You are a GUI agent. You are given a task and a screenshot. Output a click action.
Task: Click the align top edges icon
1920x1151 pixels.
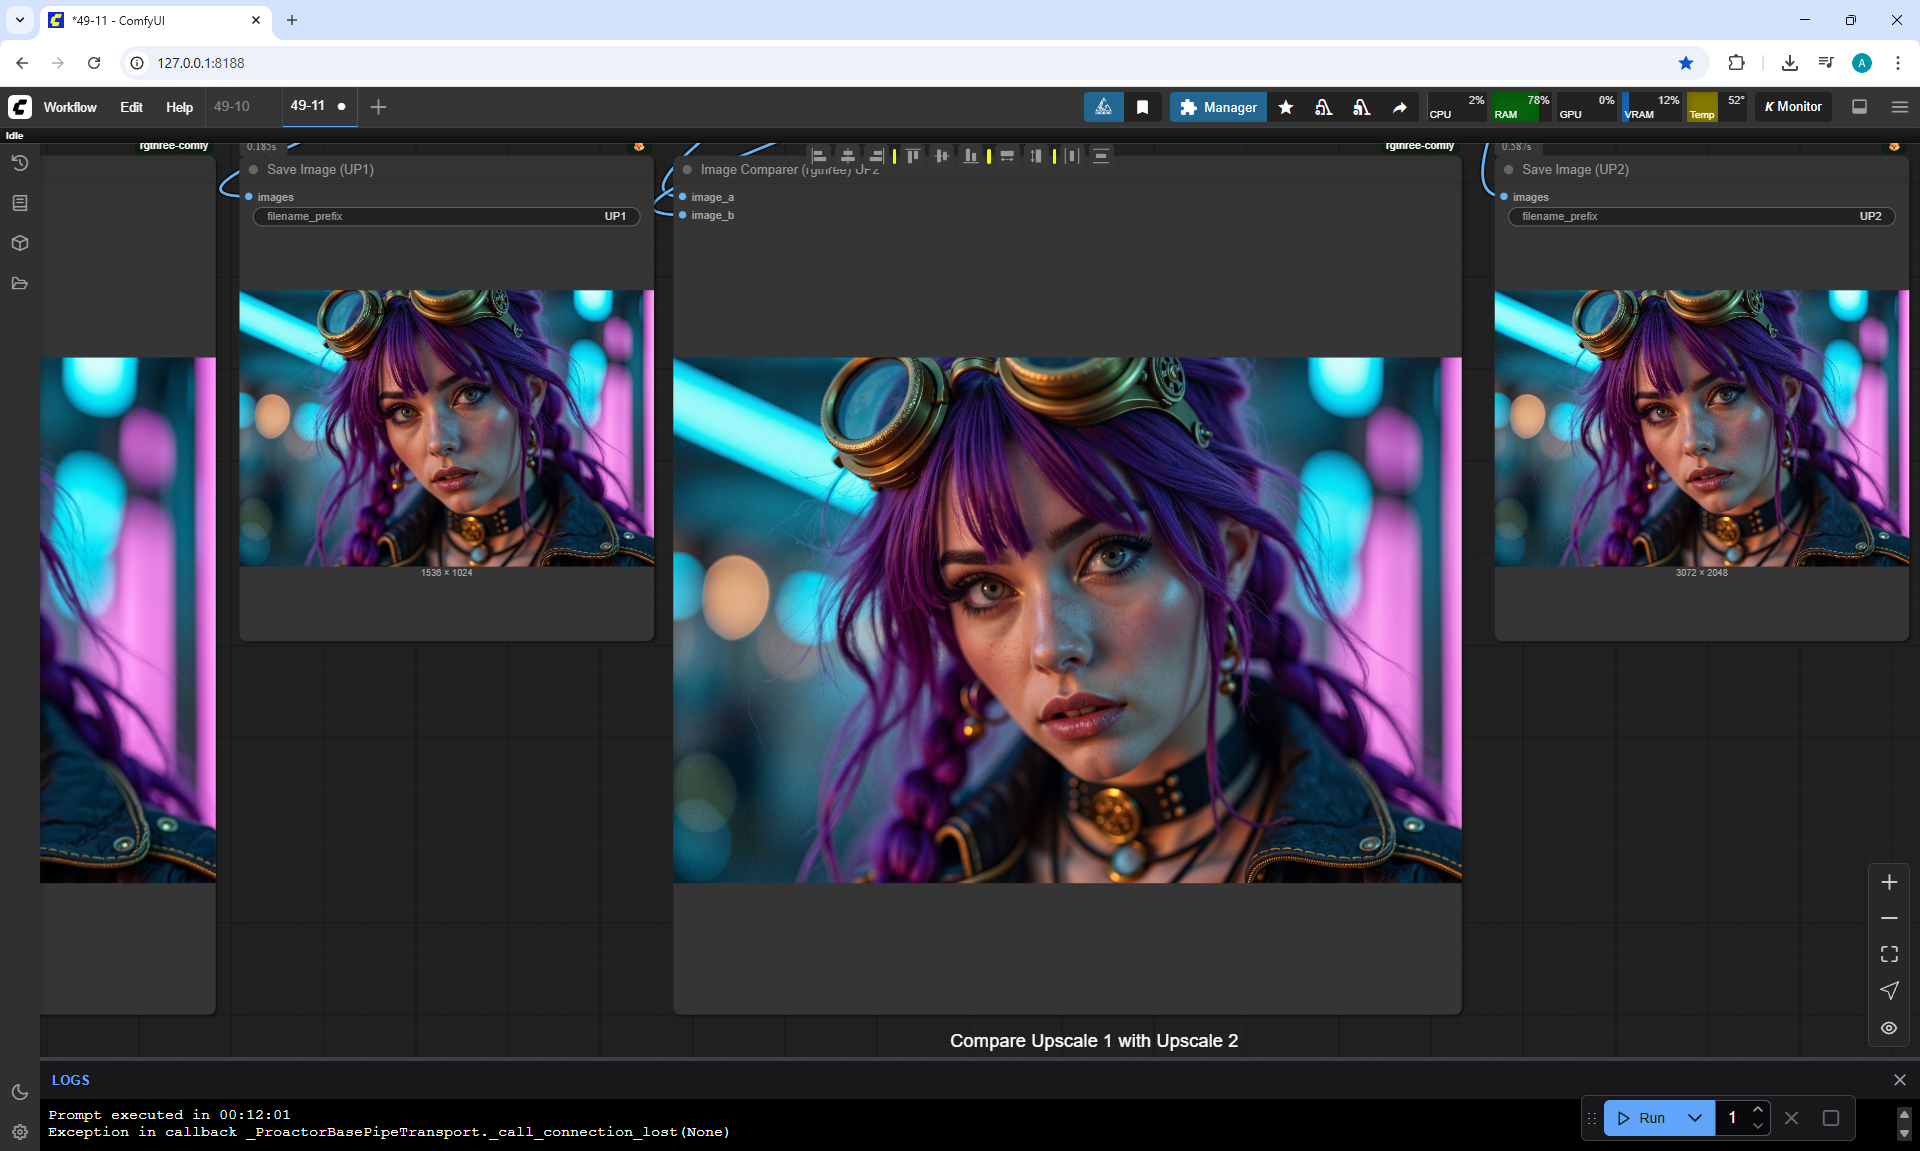(912, 156)
